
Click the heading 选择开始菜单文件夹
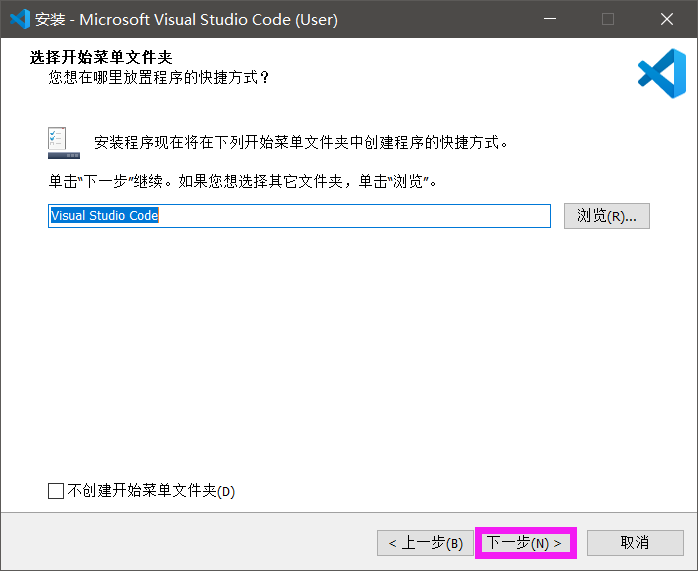101,57
